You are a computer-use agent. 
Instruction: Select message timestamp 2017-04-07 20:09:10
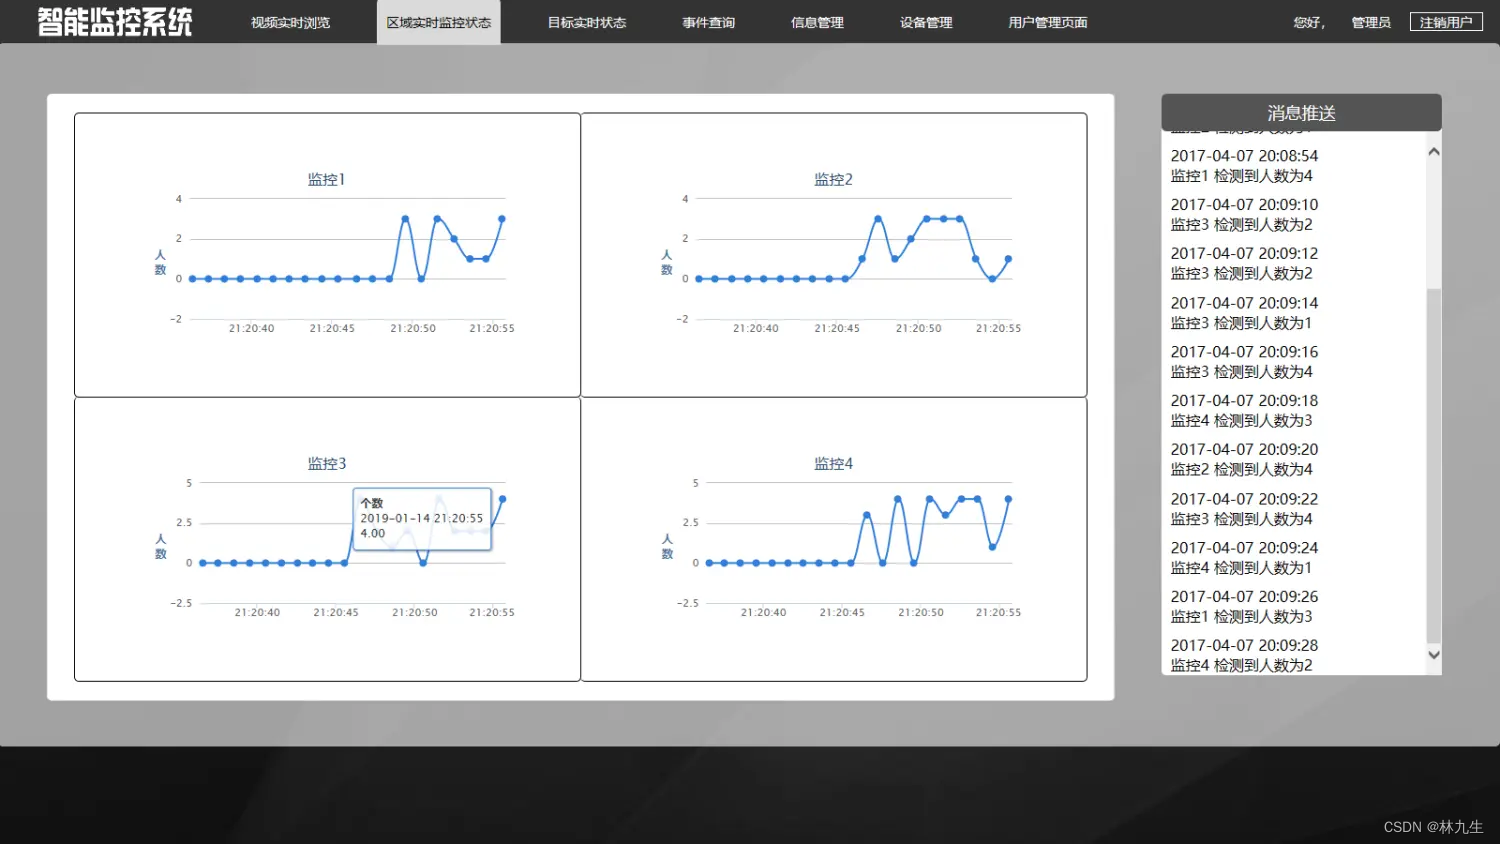(x=1244, y=204)
